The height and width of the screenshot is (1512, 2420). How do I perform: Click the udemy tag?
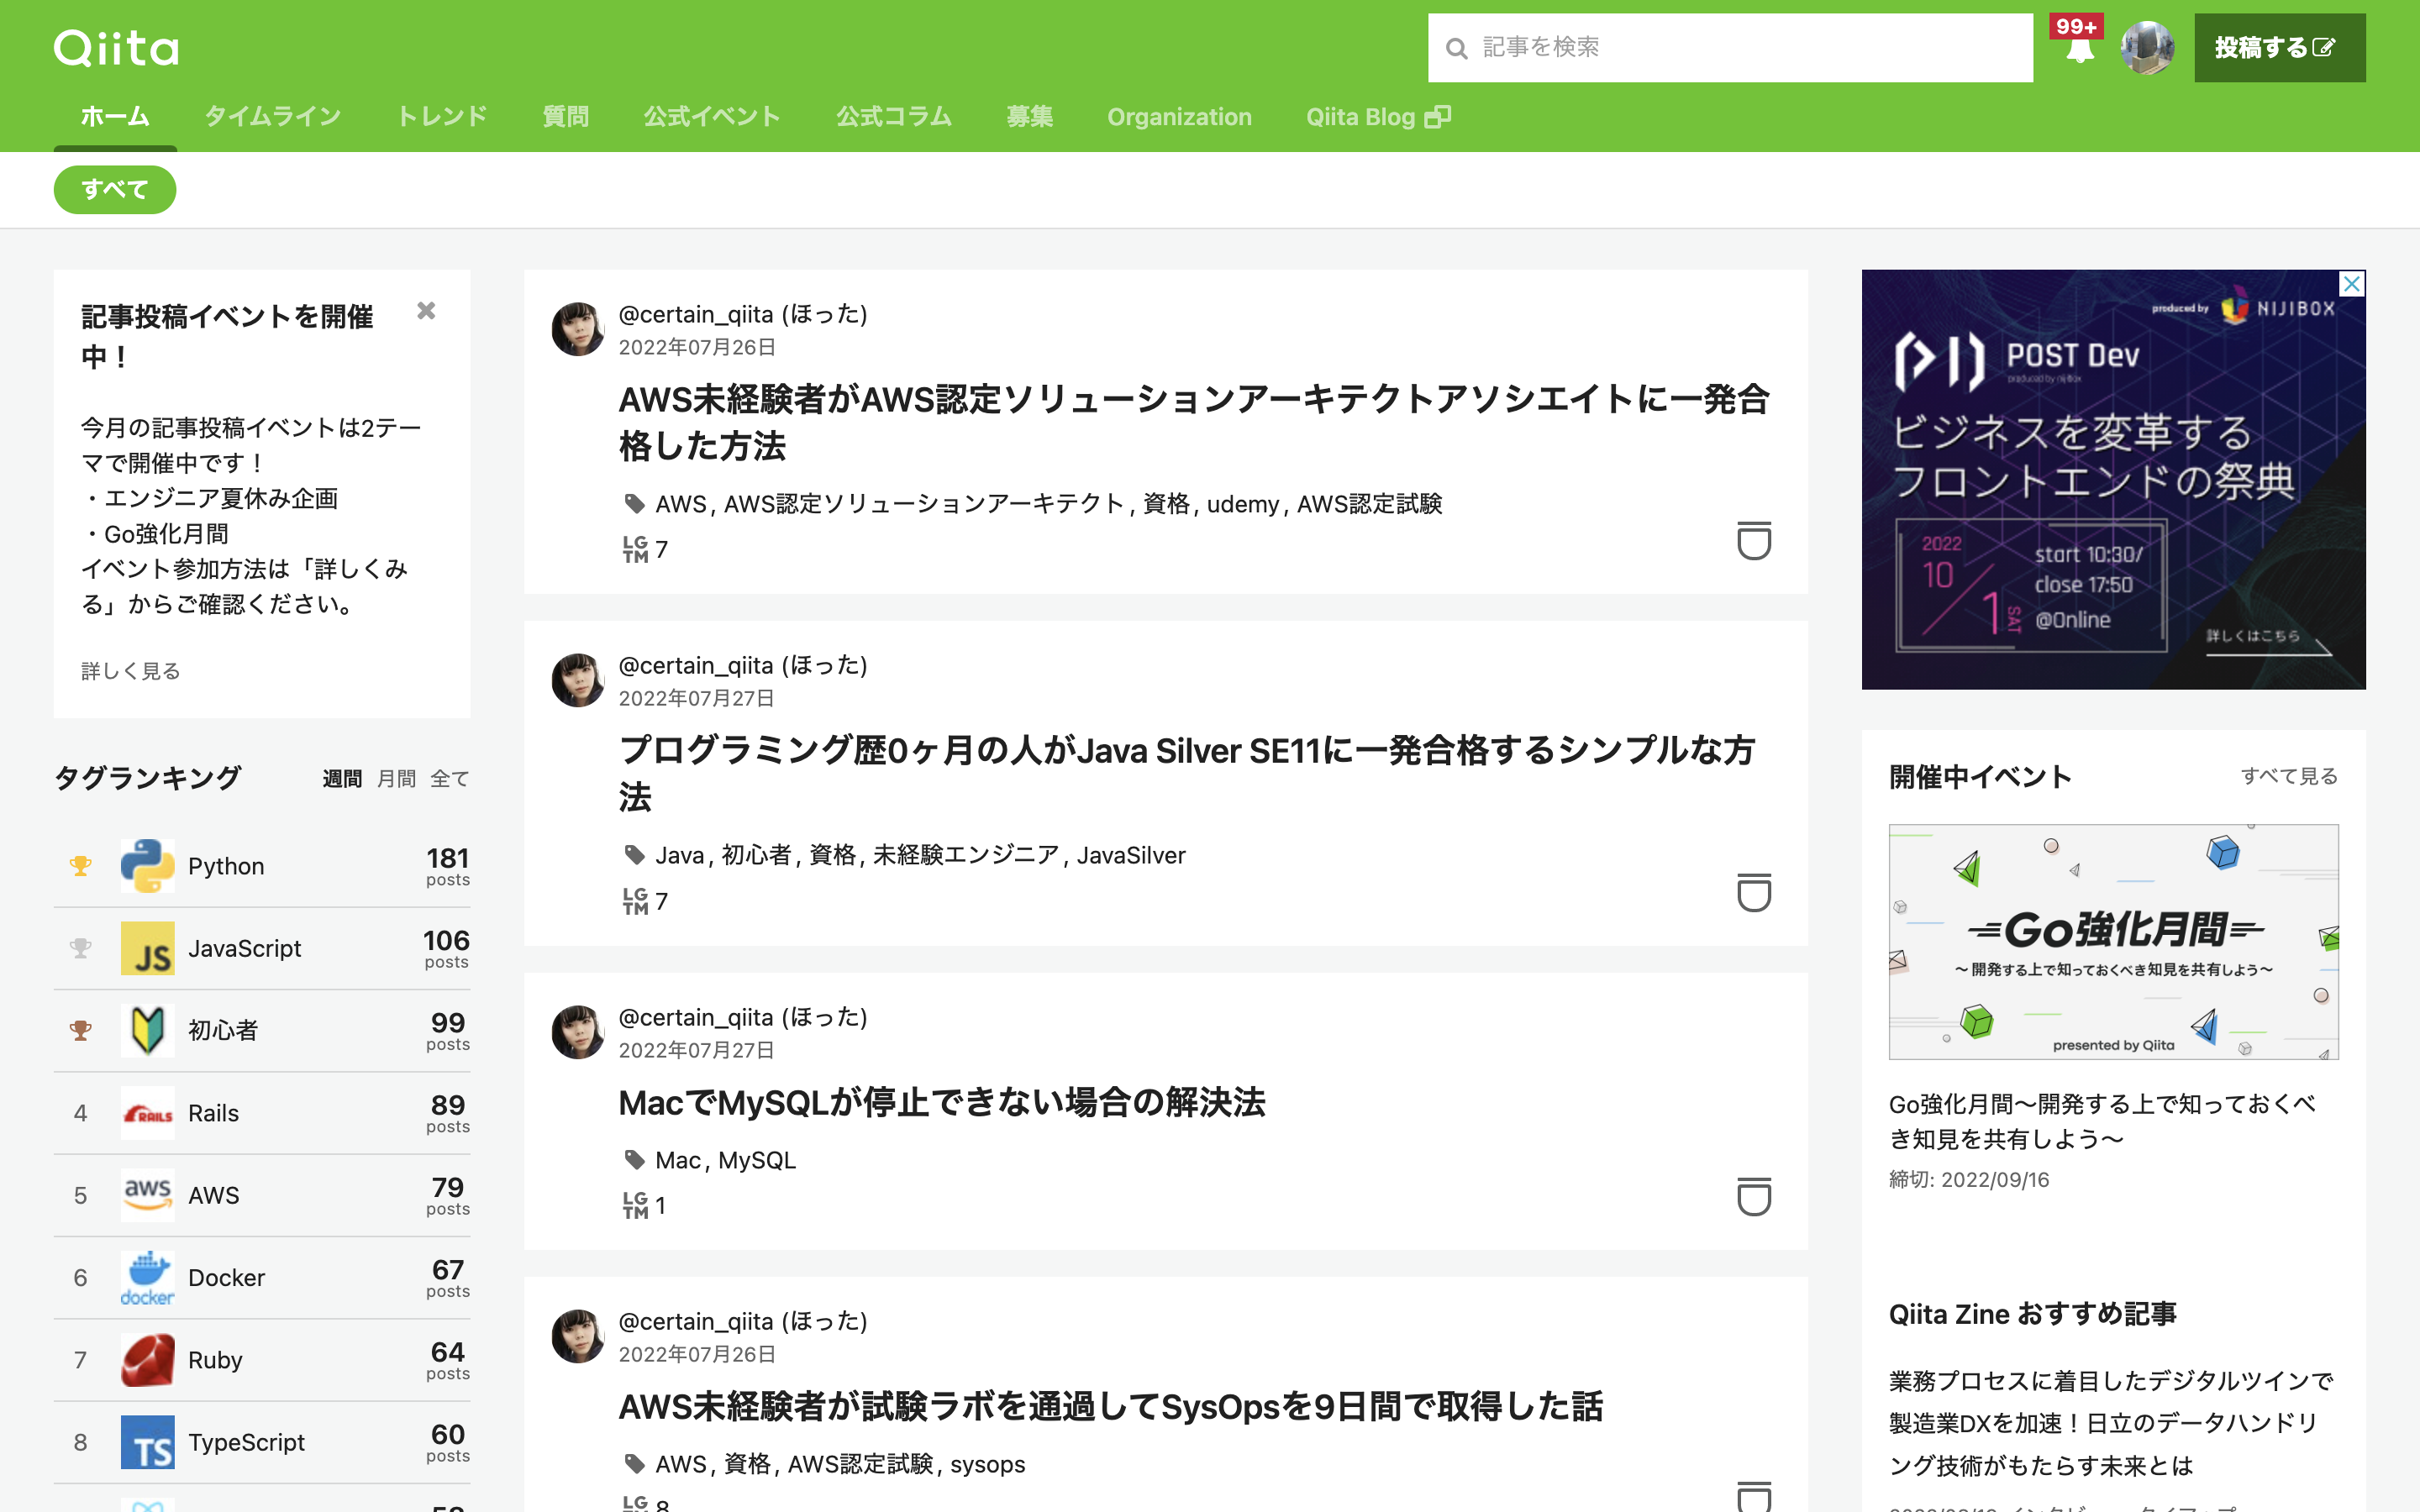click(x=1243, y=504)
